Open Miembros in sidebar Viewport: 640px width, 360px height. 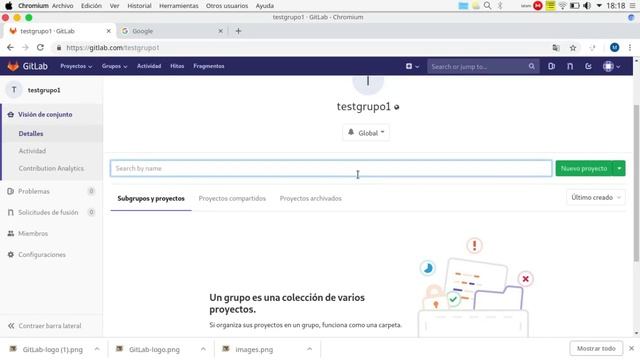[33, 233]
